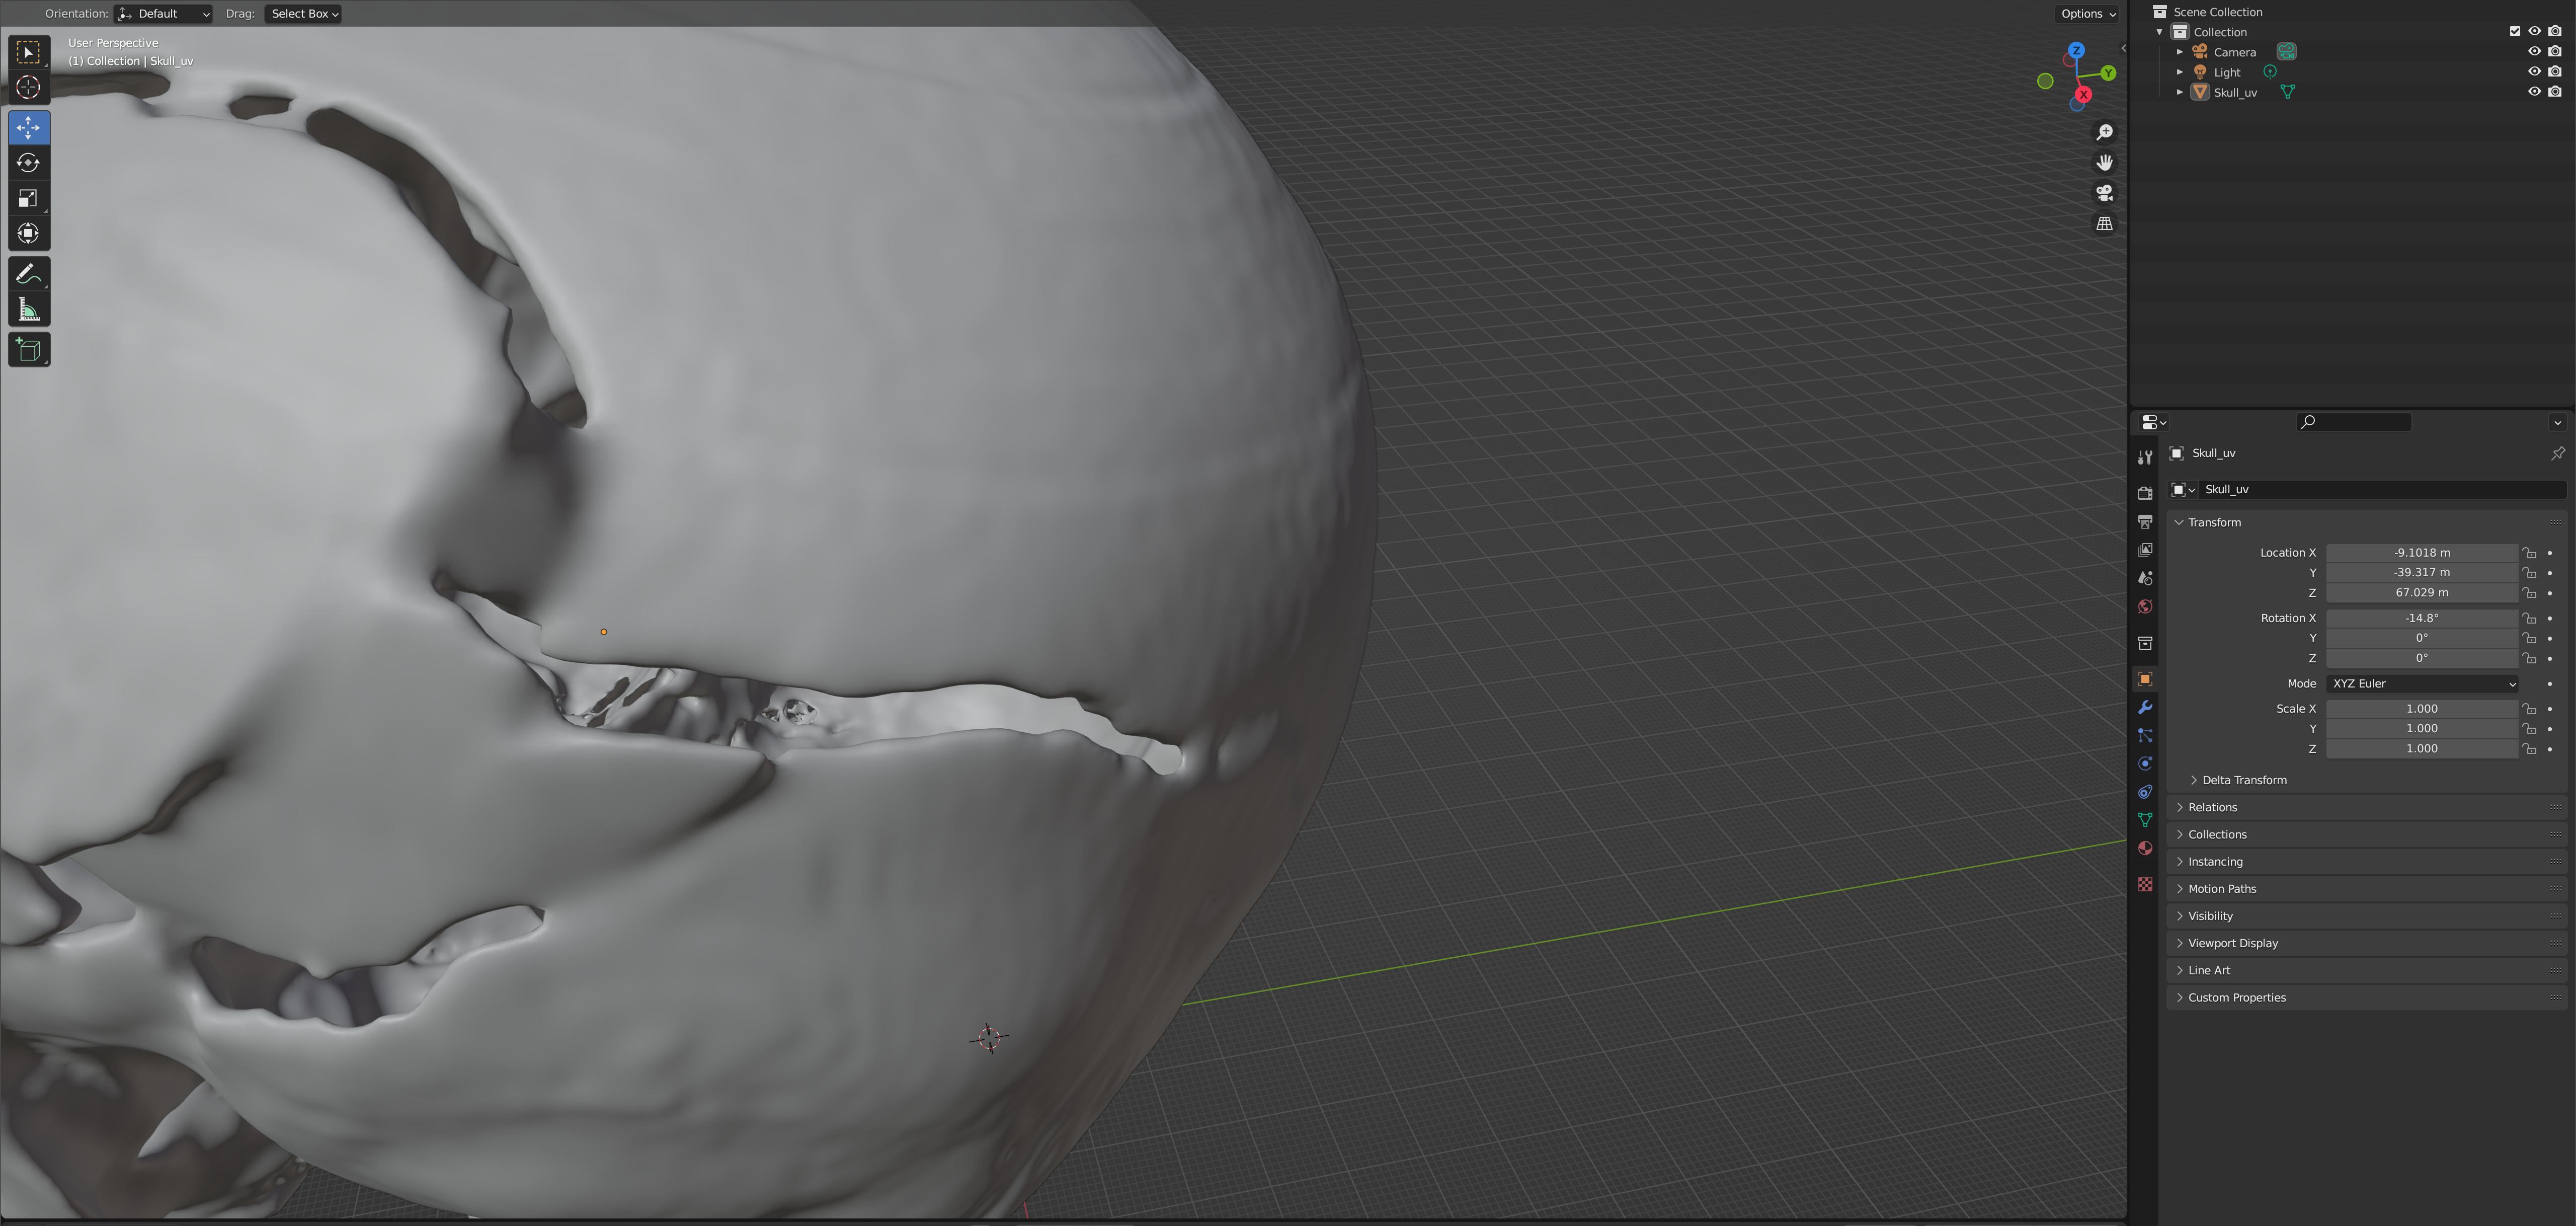
Task: Open the Object Data properties tab
Action: coord(2145,820)
